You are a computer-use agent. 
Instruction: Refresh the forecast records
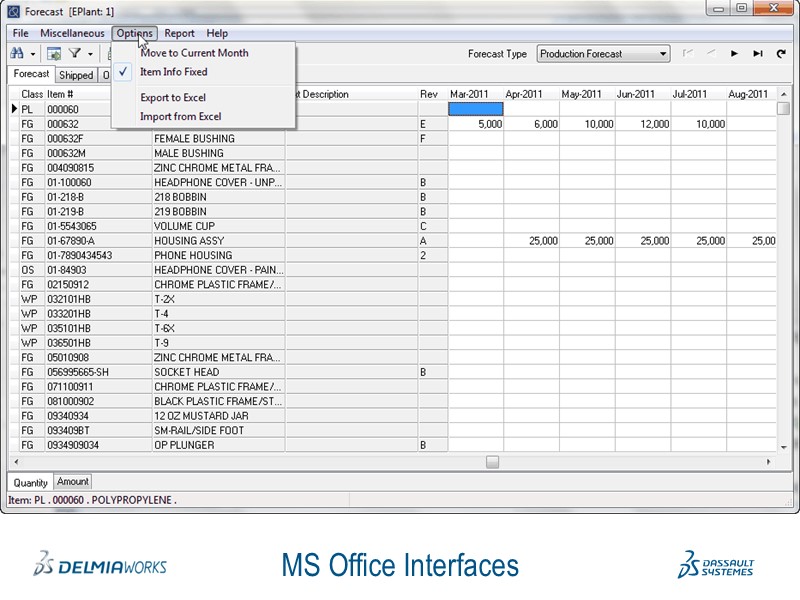[783, 54]
